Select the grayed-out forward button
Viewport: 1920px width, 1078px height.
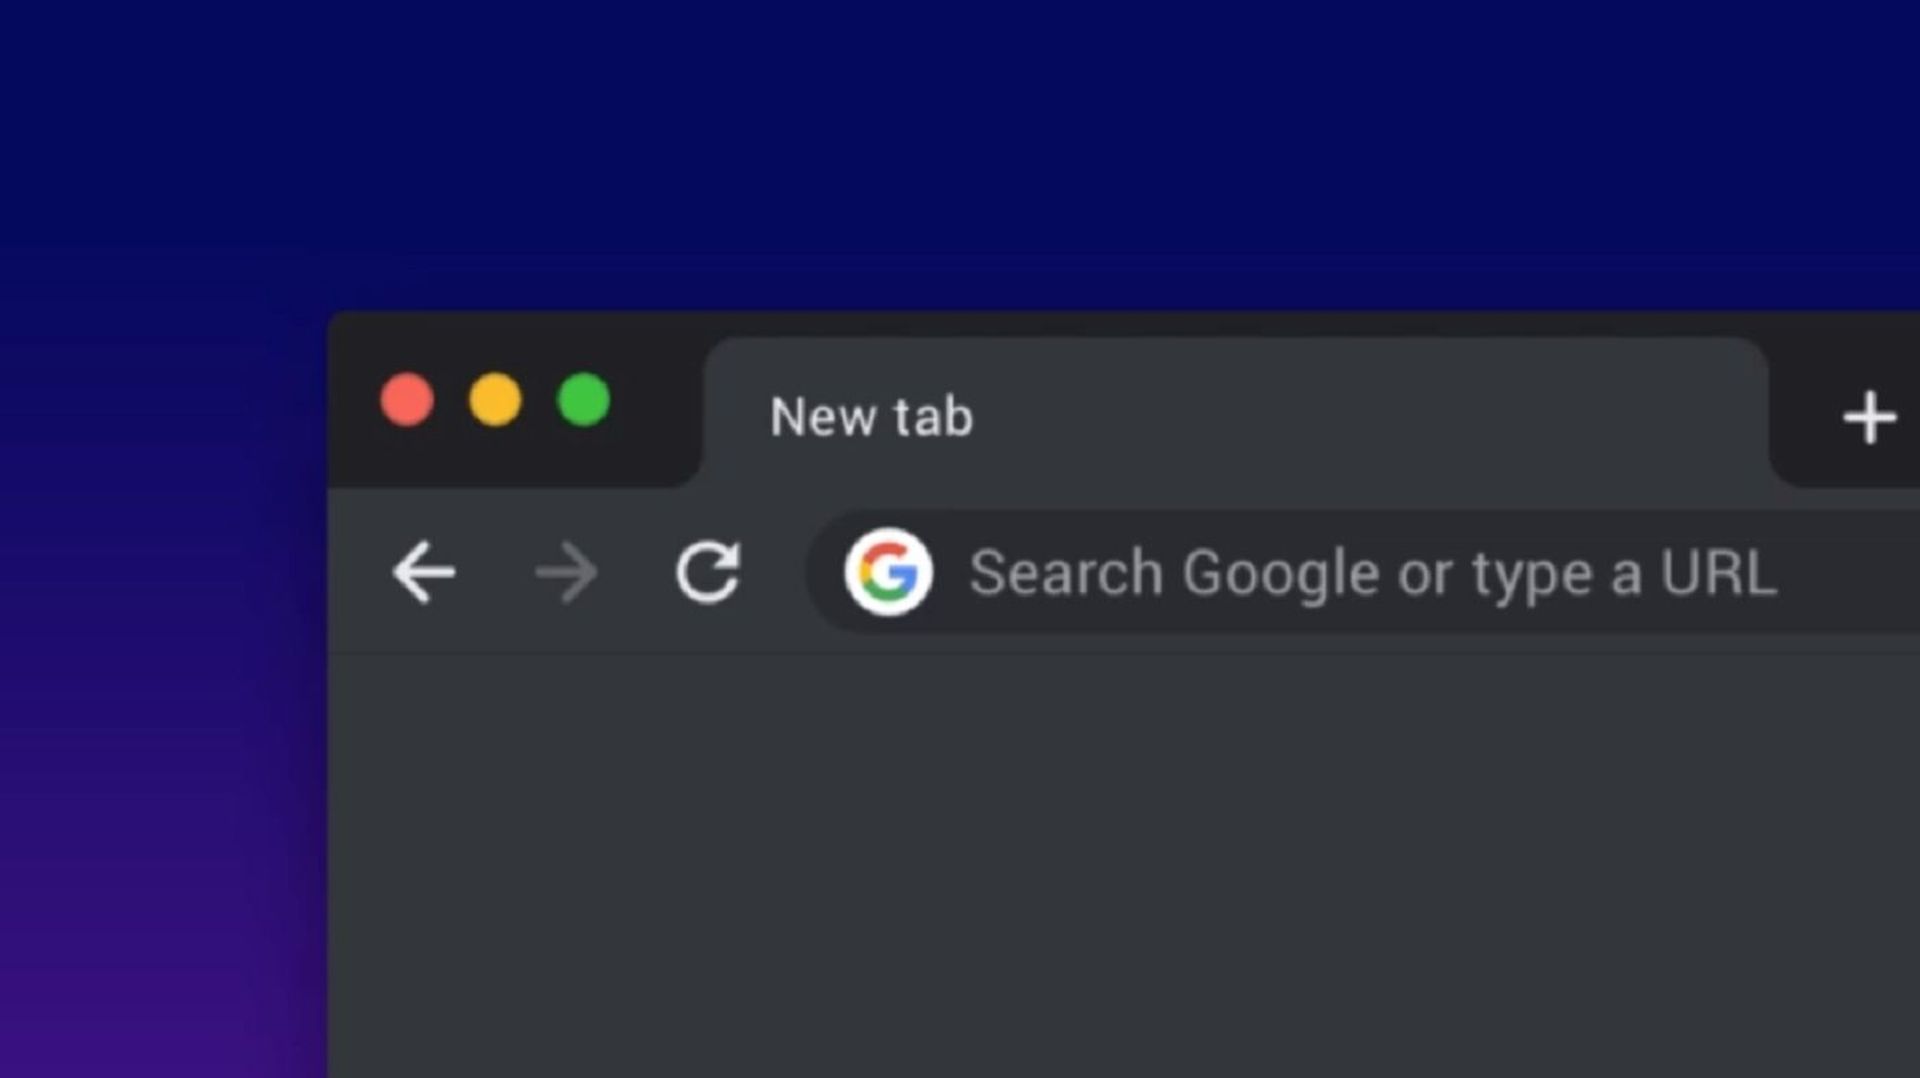point(566,573)
